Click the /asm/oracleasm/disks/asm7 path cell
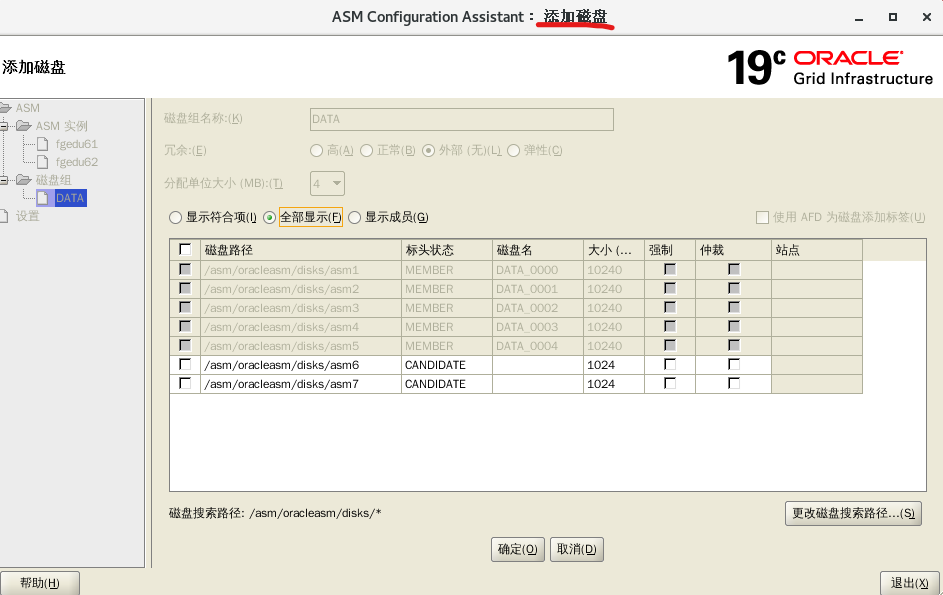The width and height of the screenshot is (943, 595). click(x=301, y=384)
